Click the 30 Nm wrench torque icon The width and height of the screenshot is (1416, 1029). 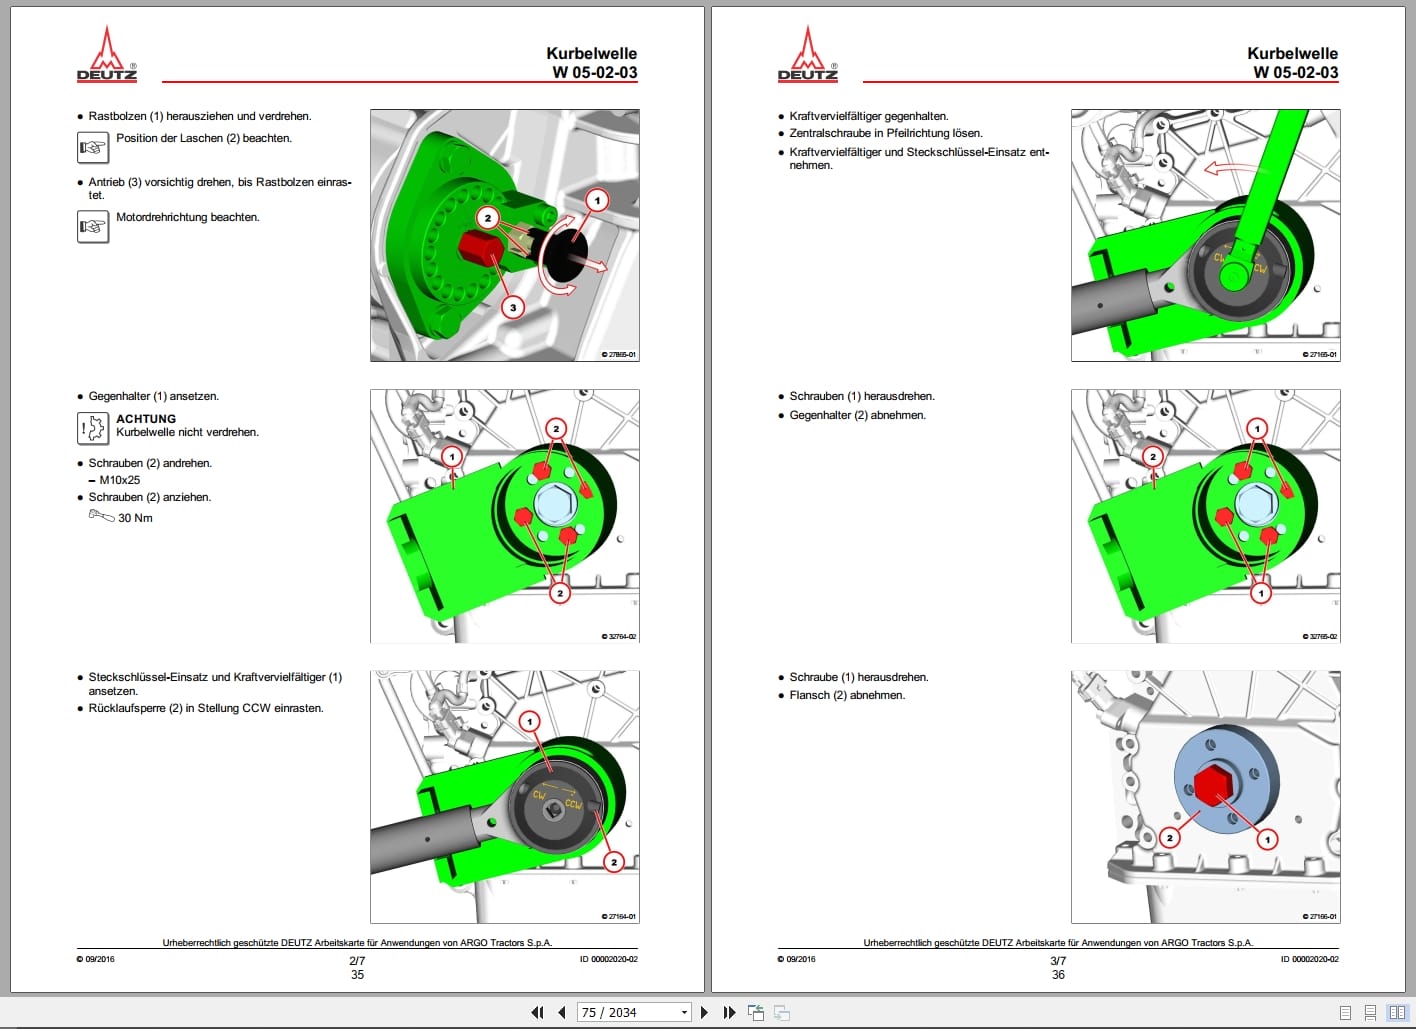[x=100, y=517]
